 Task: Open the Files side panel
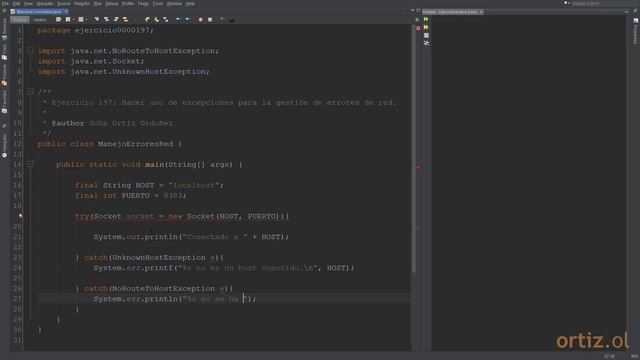point(4,52)
